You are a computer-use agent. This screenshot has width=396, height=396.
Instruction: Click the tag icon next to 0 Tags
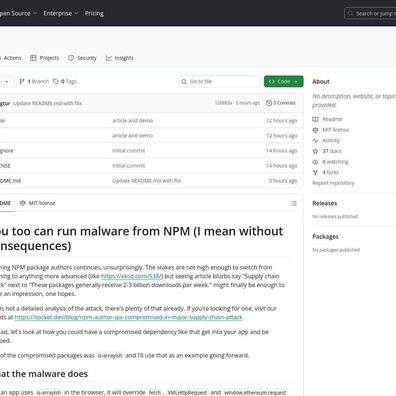(x=56, y=81)
